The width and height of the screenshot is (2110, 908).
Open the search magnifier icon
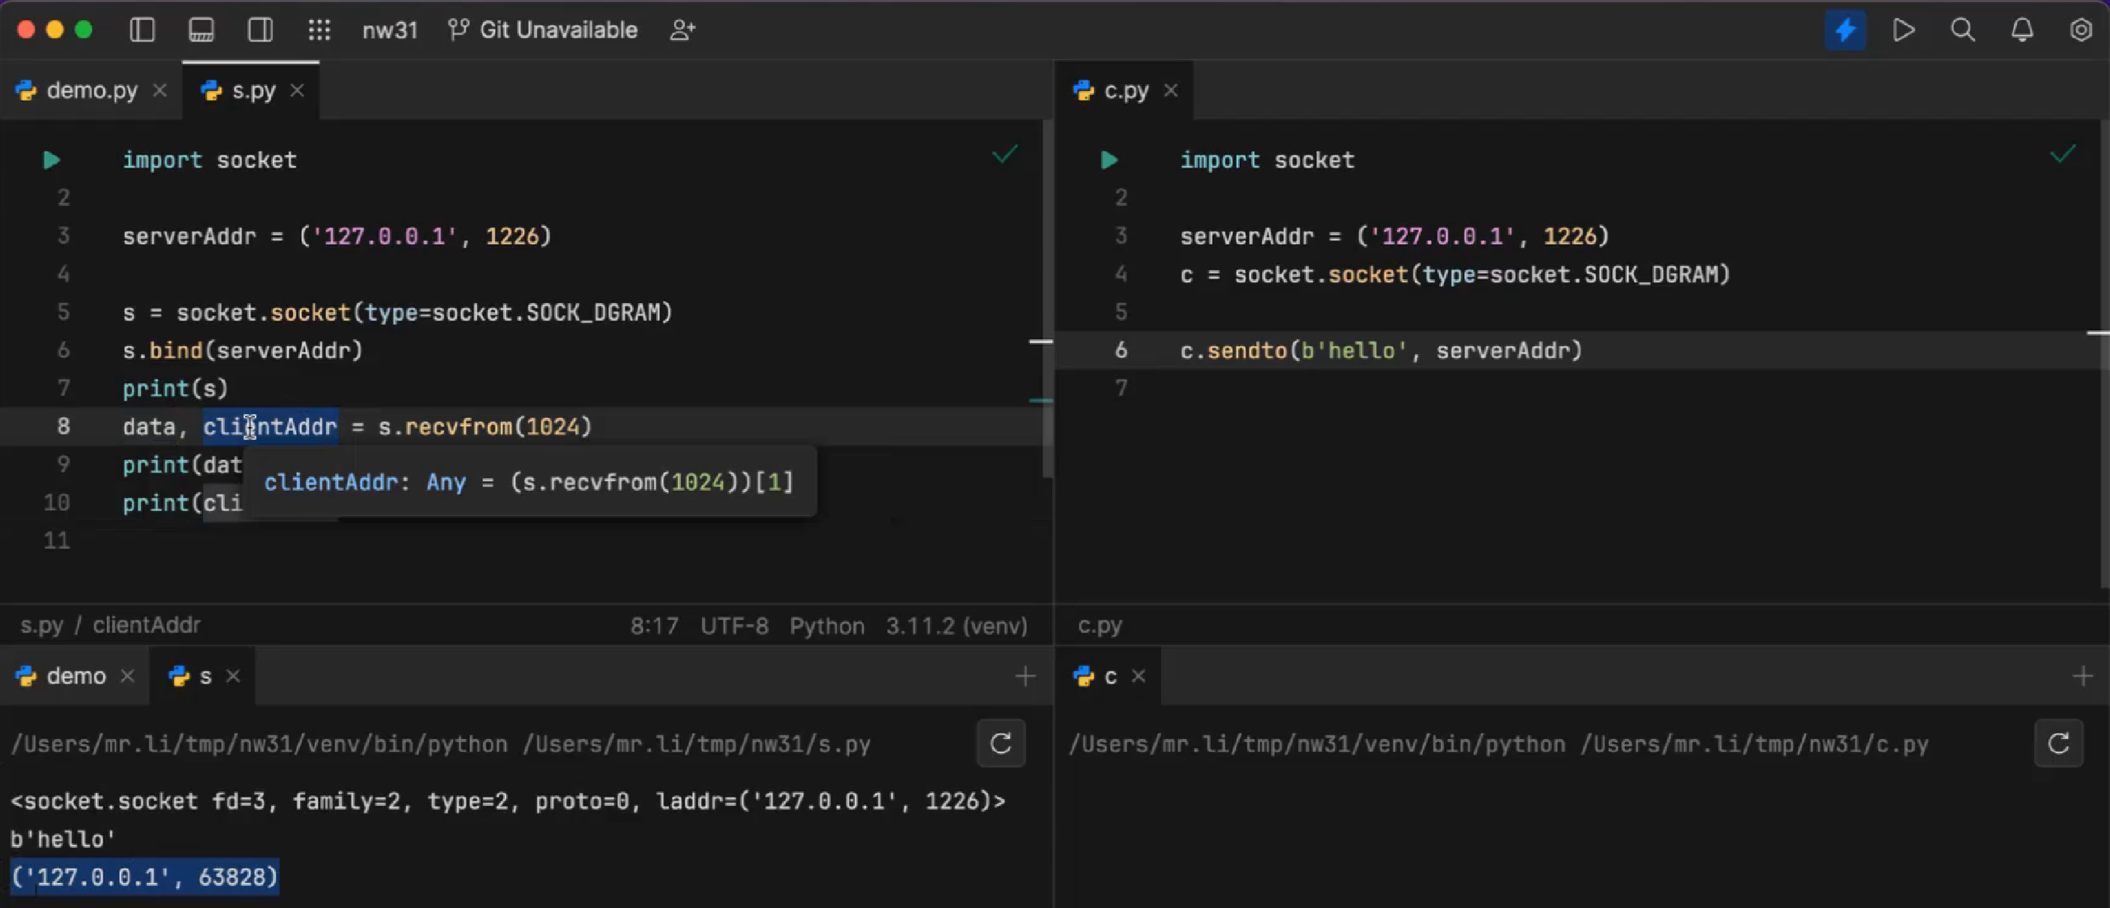tap(1963, 30)
